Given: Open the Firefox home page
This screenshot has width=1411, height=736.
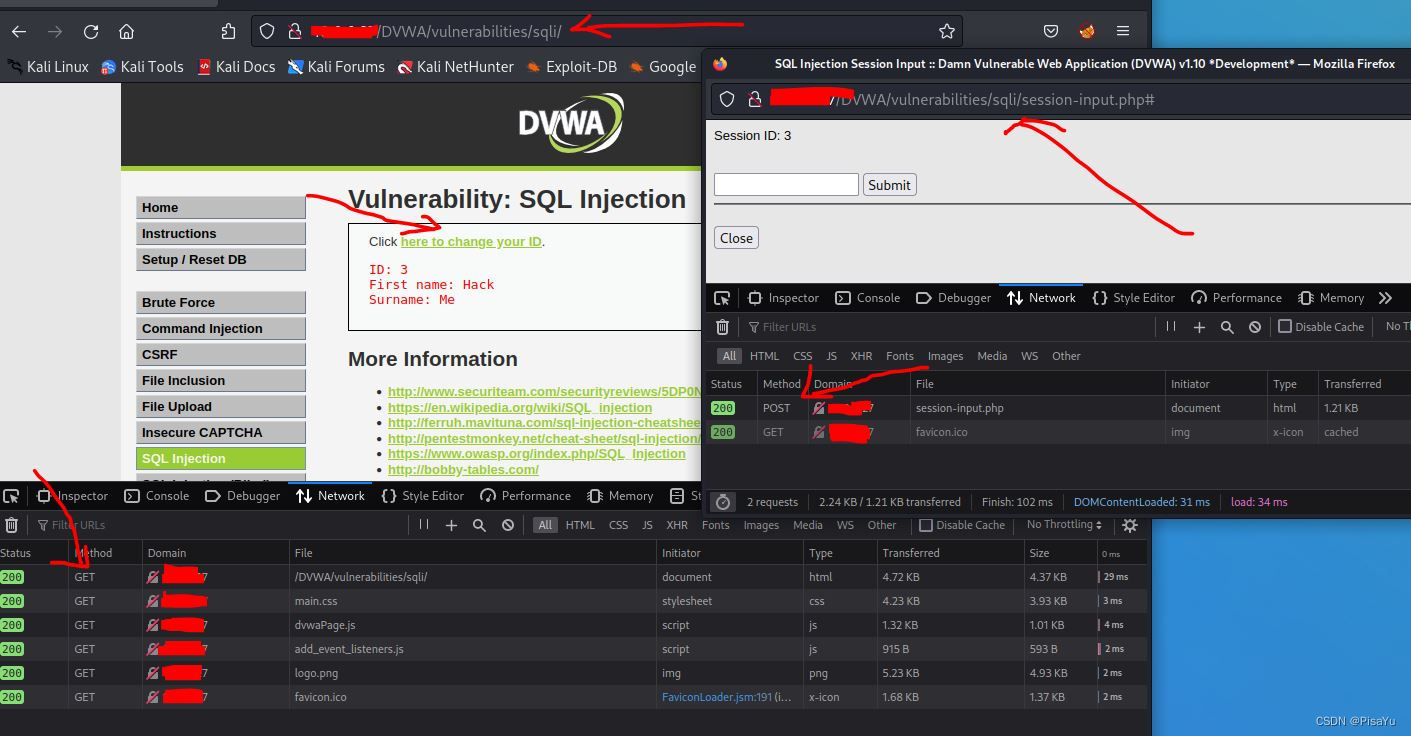Looking at the screenshot, I should click(126, 31).
